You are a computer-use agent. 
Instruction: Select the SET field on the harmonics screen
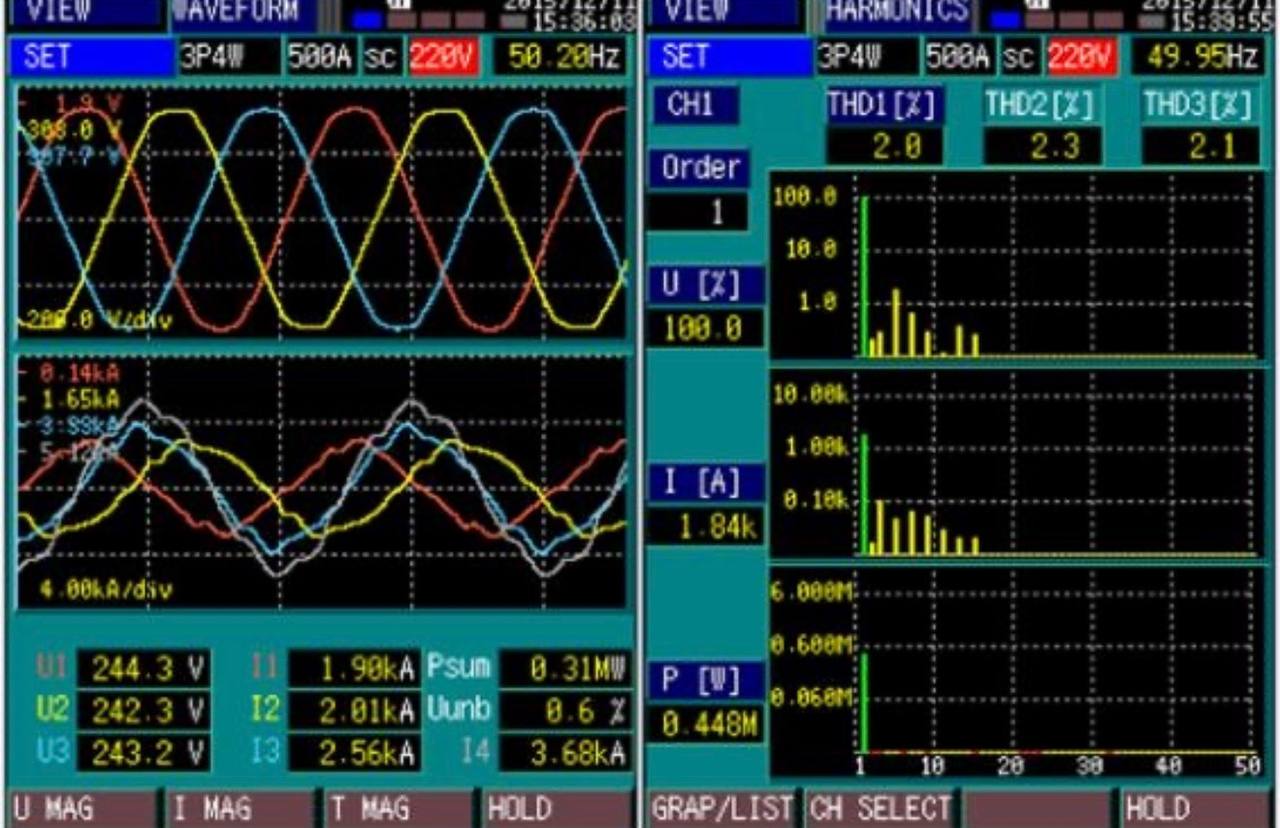732,57
